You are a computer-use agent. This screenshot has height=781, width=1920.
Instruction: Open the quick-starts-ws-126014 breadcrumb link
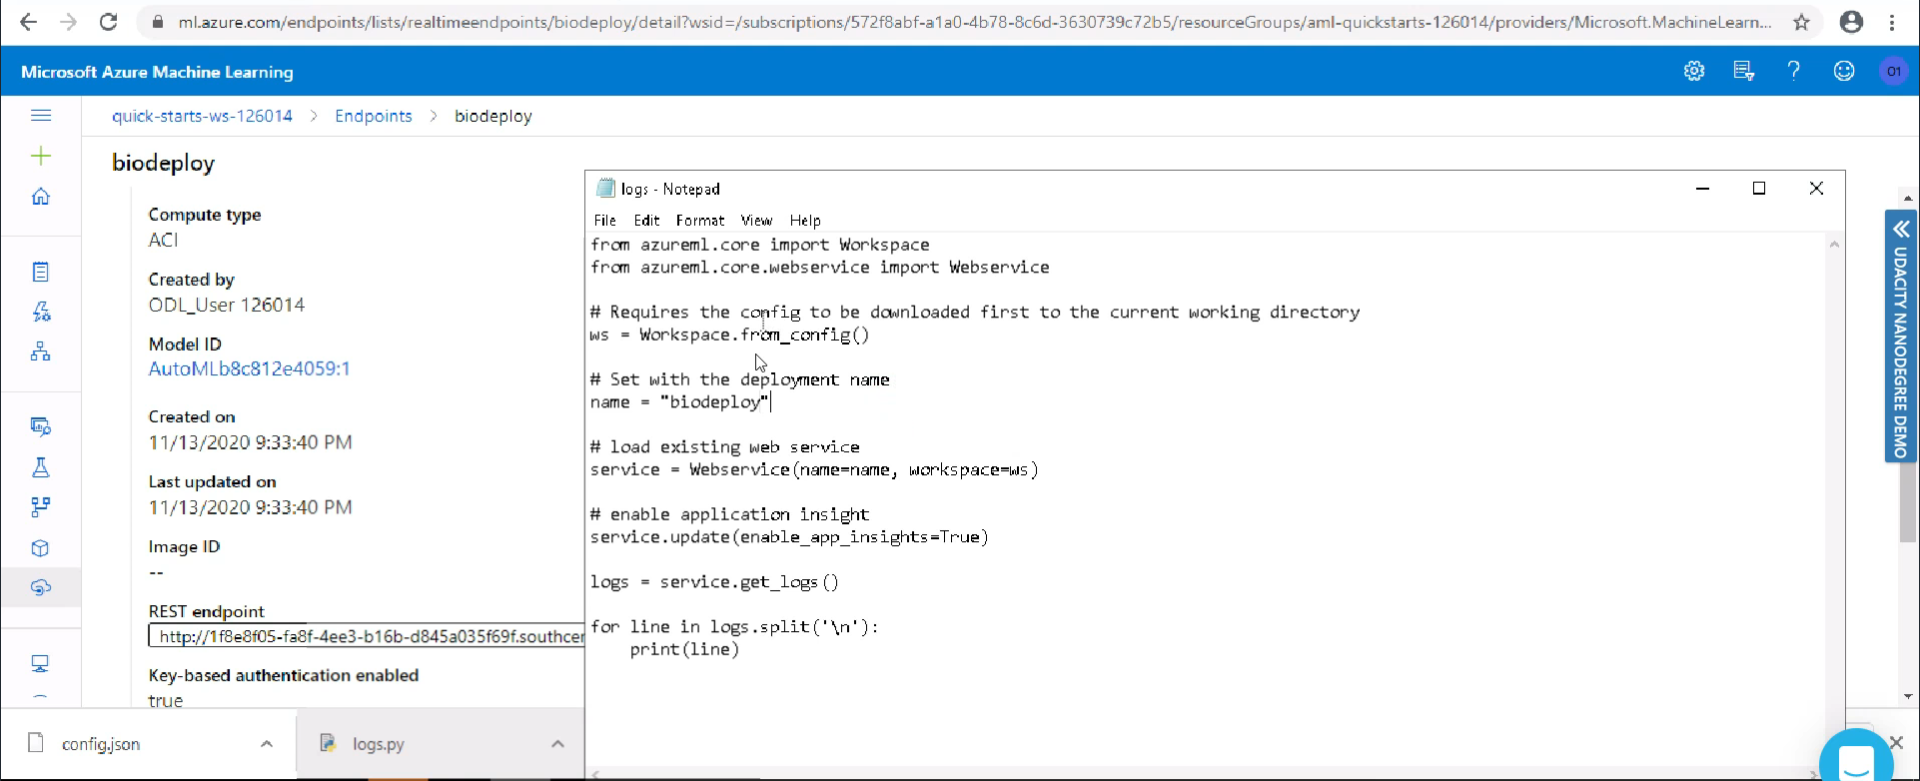pyautogui.click(x=202, y=116)
